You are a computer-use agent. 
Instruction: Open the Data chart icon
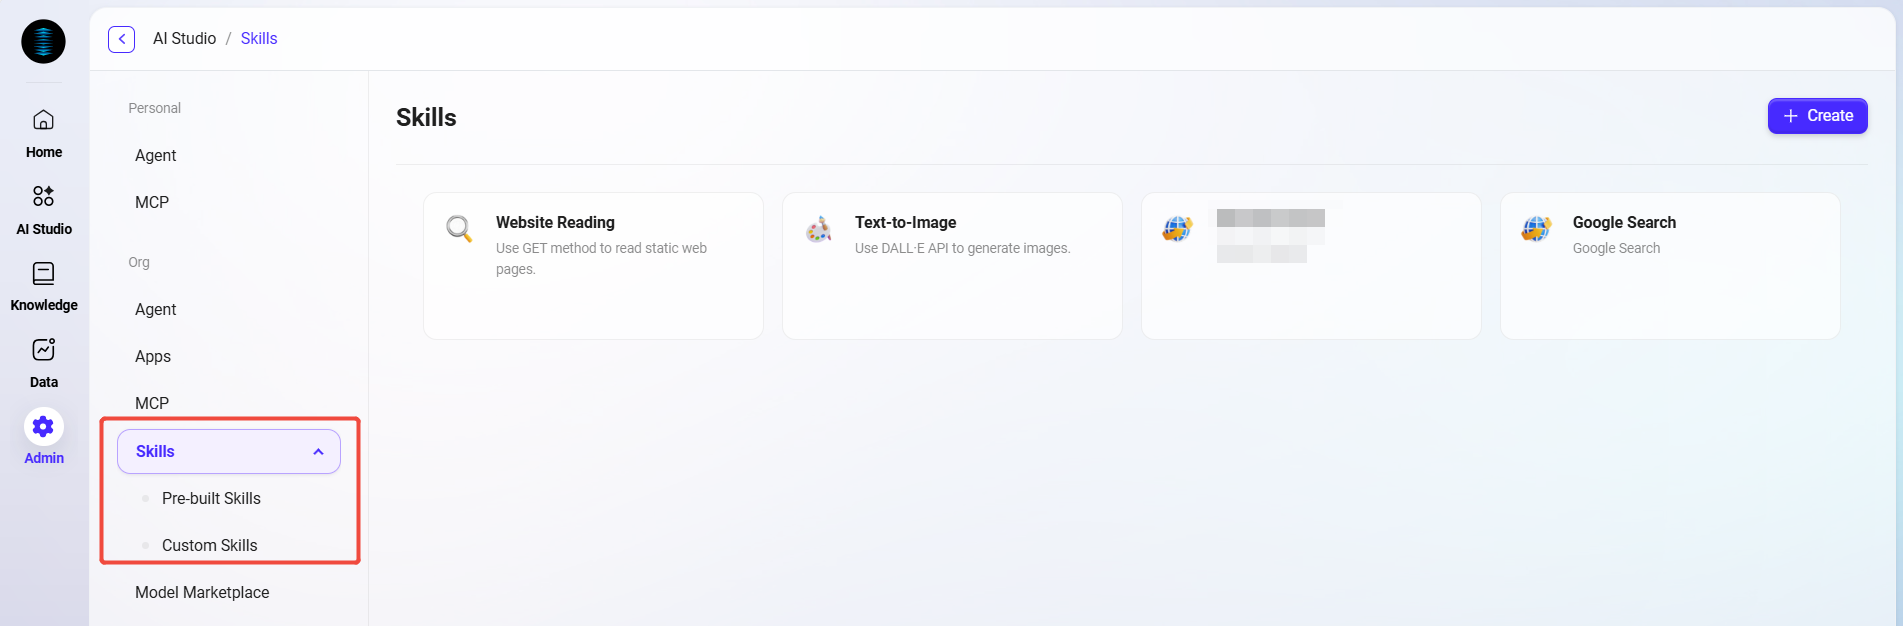[x=43, y=349]
